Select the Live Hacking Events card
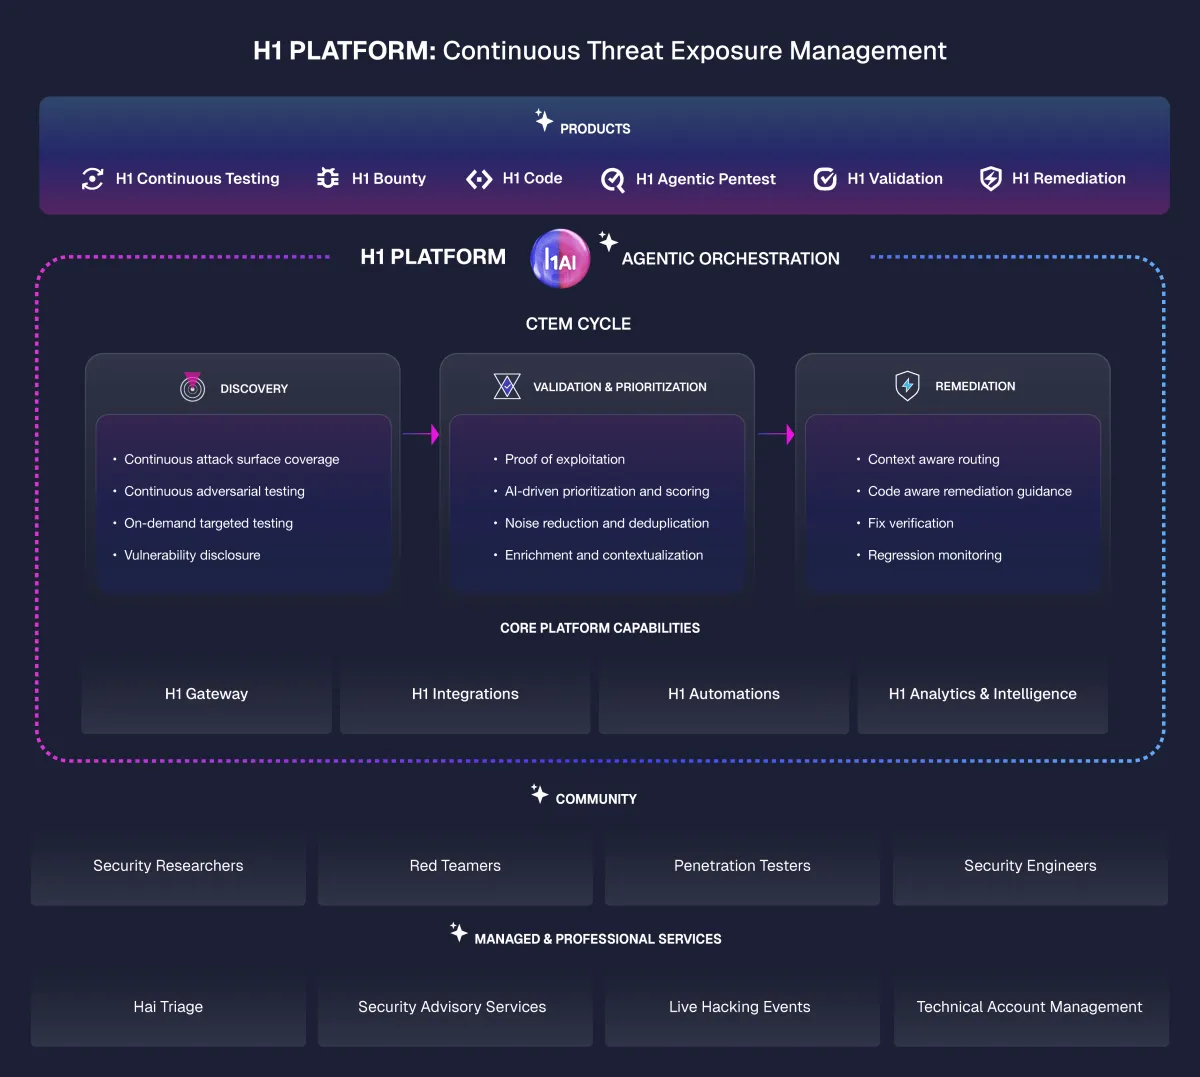This screenshot has height=1077, width=1200. coord(742,1007)
